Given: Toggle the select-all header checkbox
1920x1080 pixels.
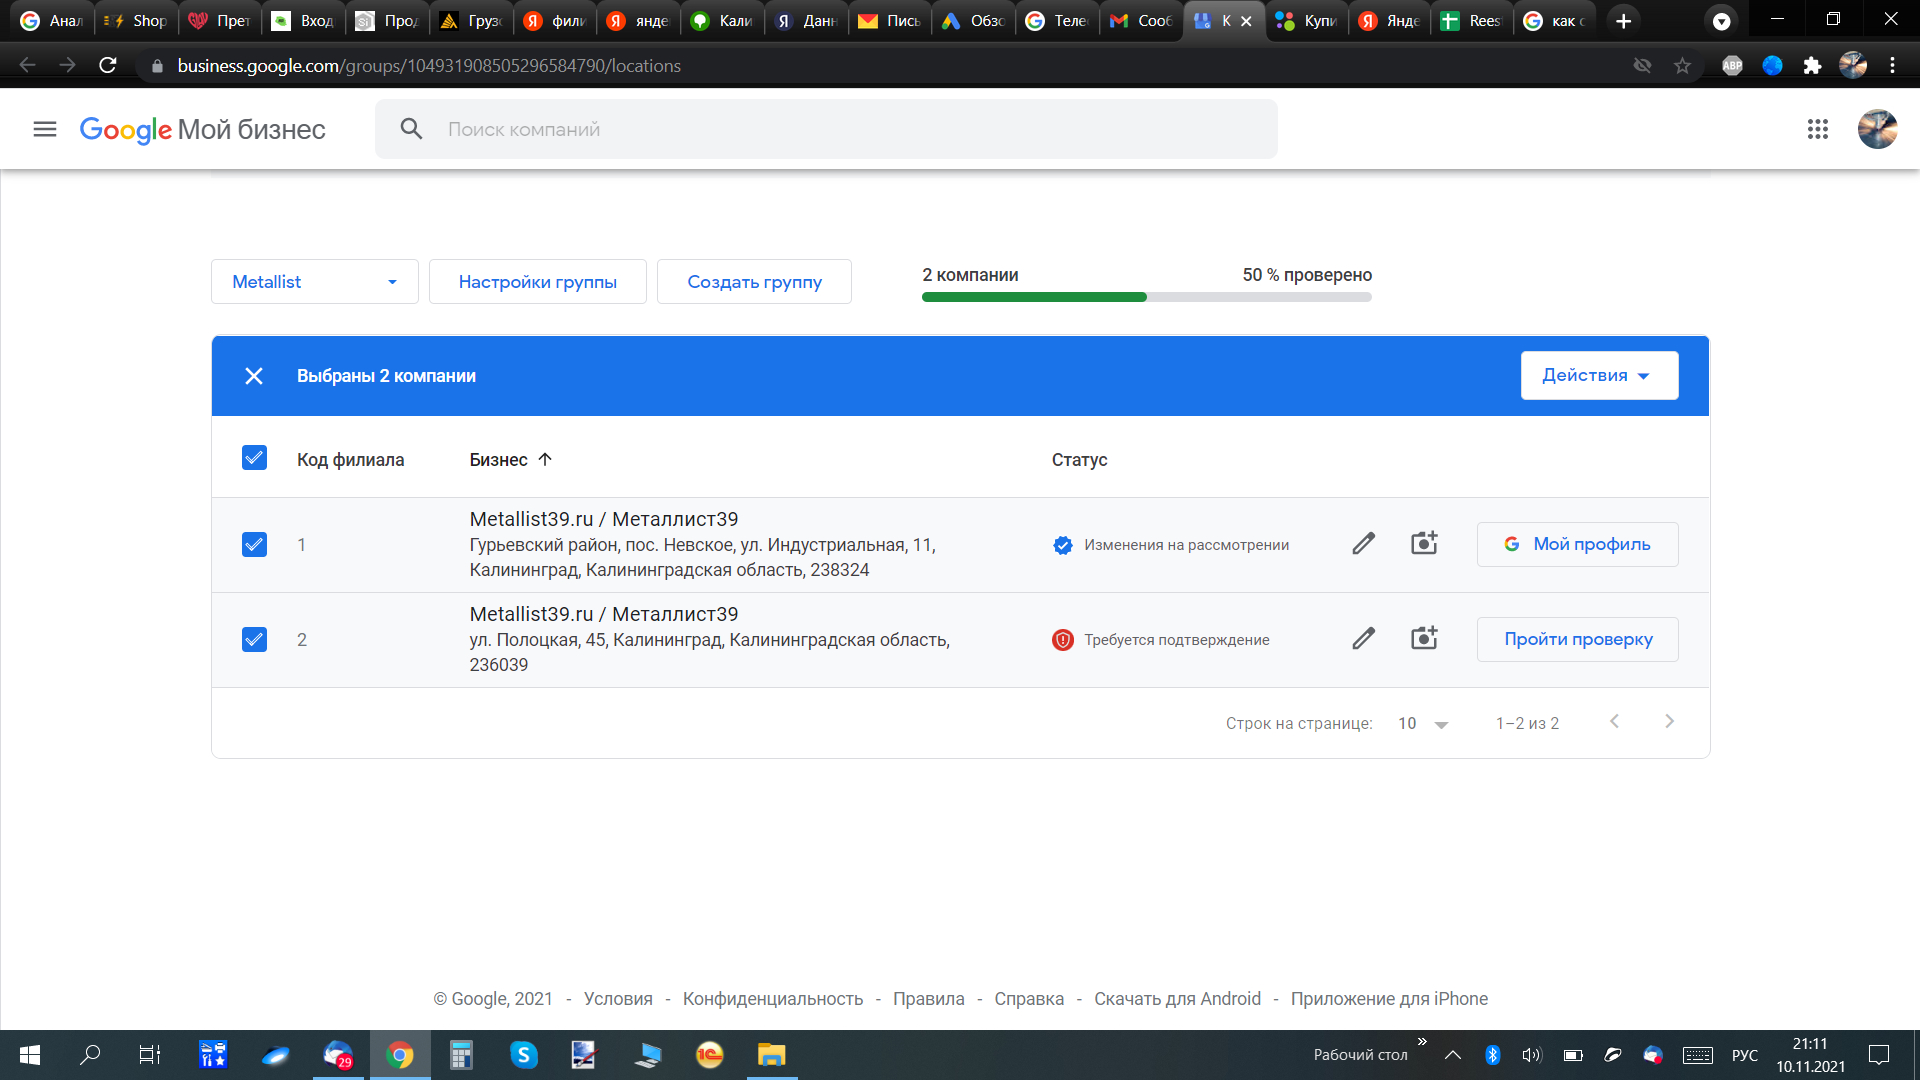Looking at the screenshot, I should point(255,458).
